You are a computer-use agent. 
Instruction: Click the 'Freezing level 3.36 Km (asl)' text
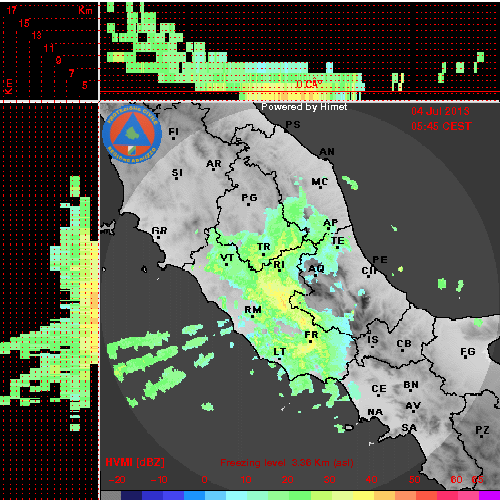[x=287, y=463]
